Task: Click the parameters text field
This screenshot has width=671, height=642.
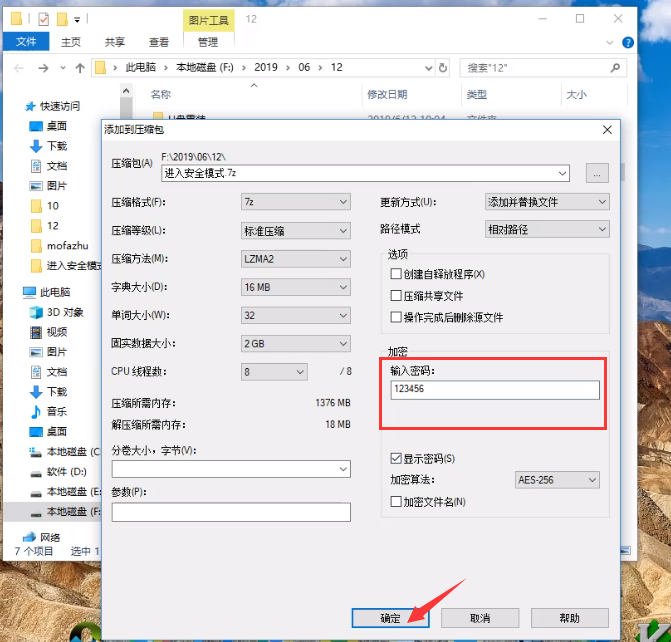Action: [231, 512]
